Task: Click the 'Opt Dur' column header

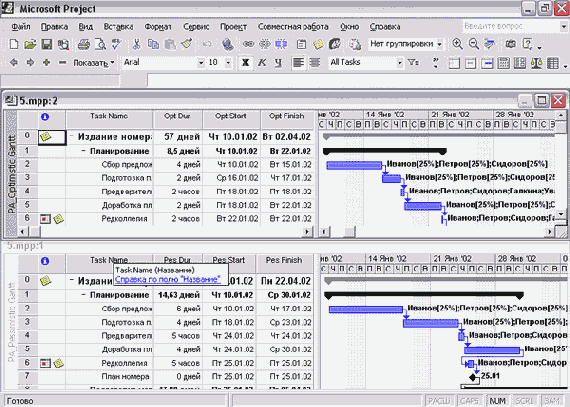Action: coord(177,119)
